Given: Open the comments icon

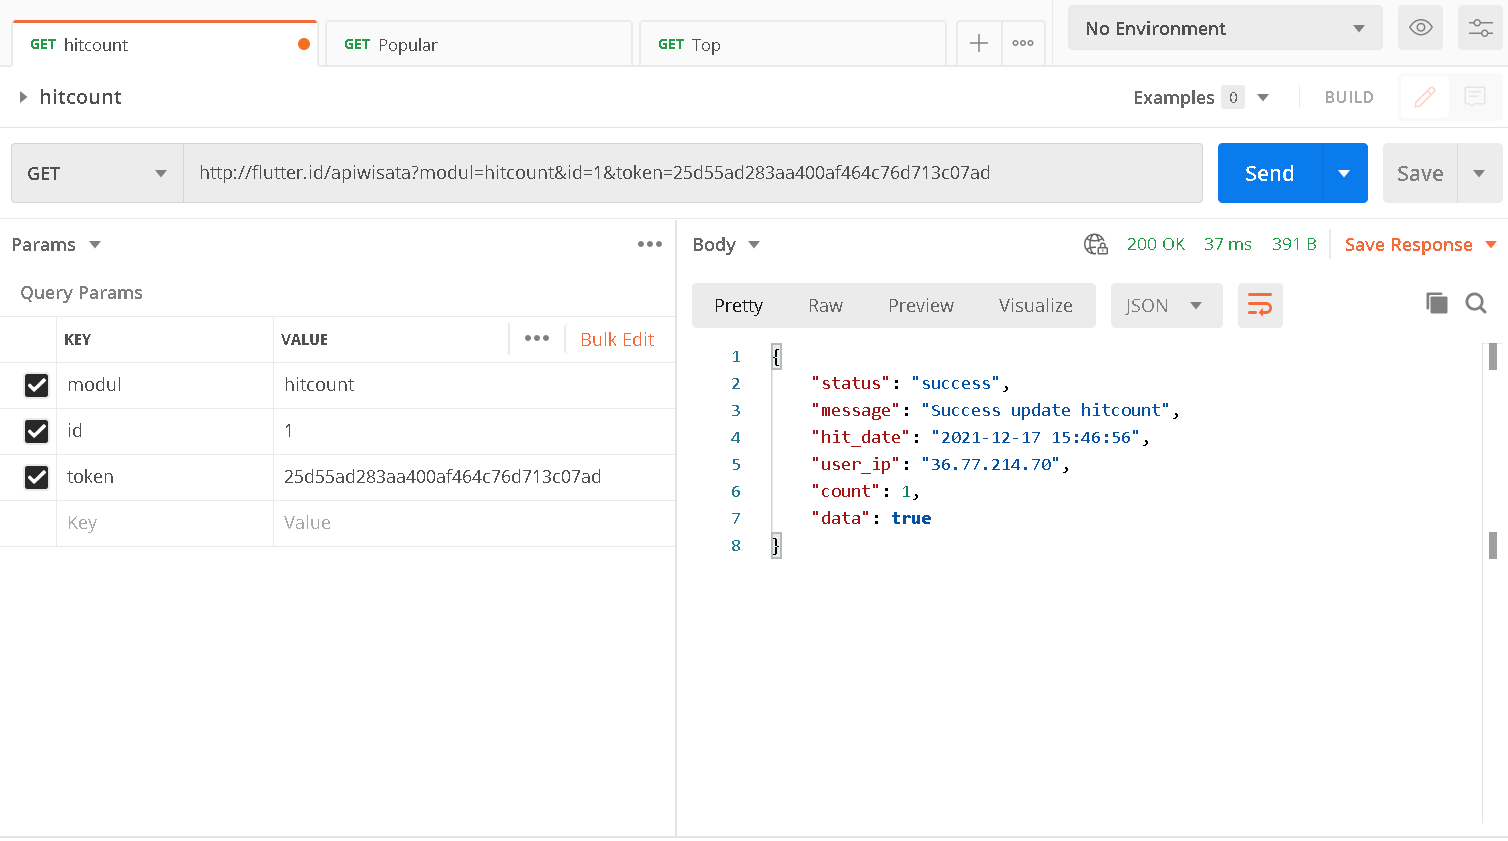Looking at the screenshot, I should (1475, 97).
